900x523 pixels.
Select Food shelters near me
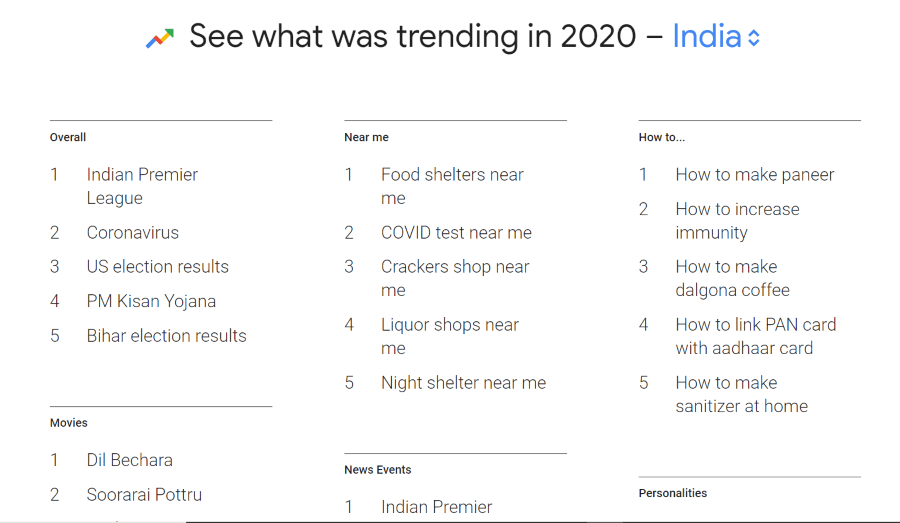click(x=452, y=186)
